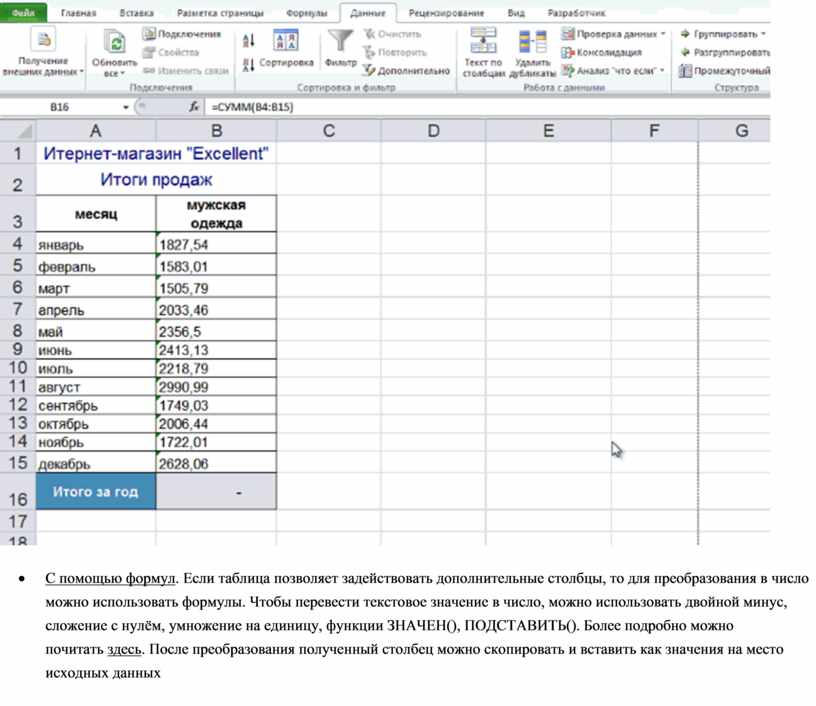This screenshot has height=706, width=816.
Task: Switch to the Рецензирование tab
Action: click(x=447, y=14)
